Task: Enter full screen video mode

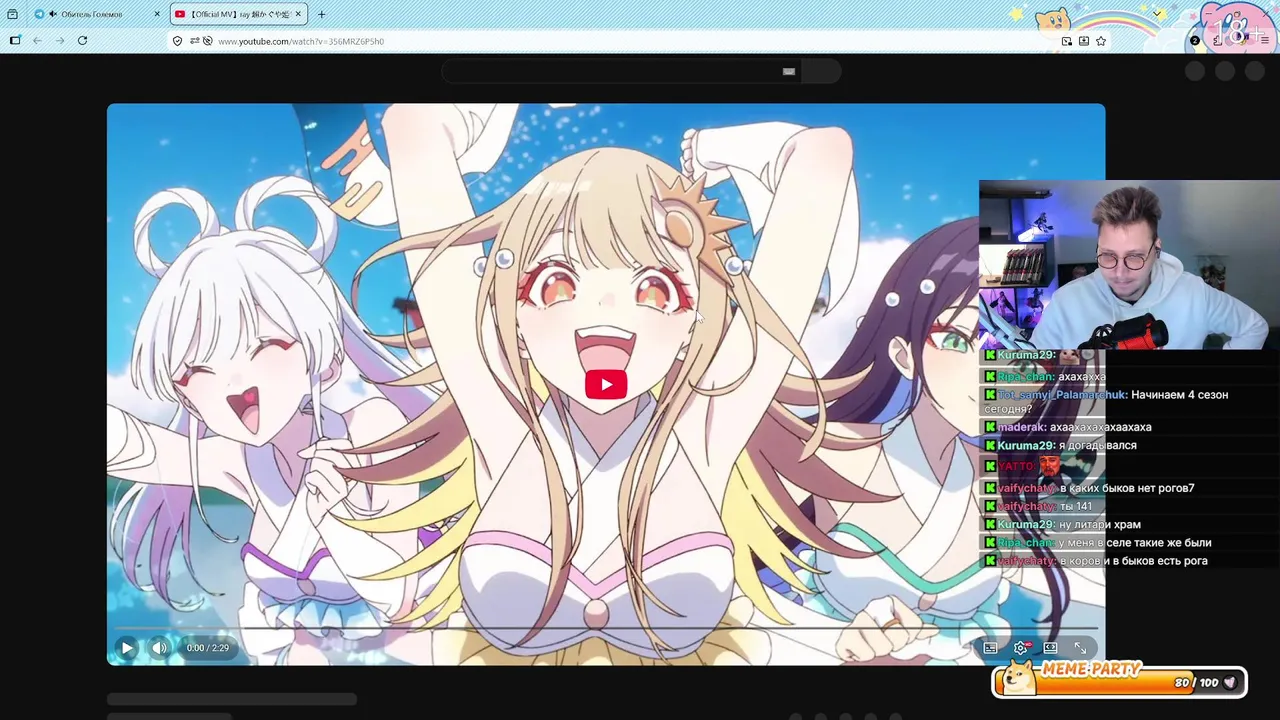Action: [x=1080, y=648]
